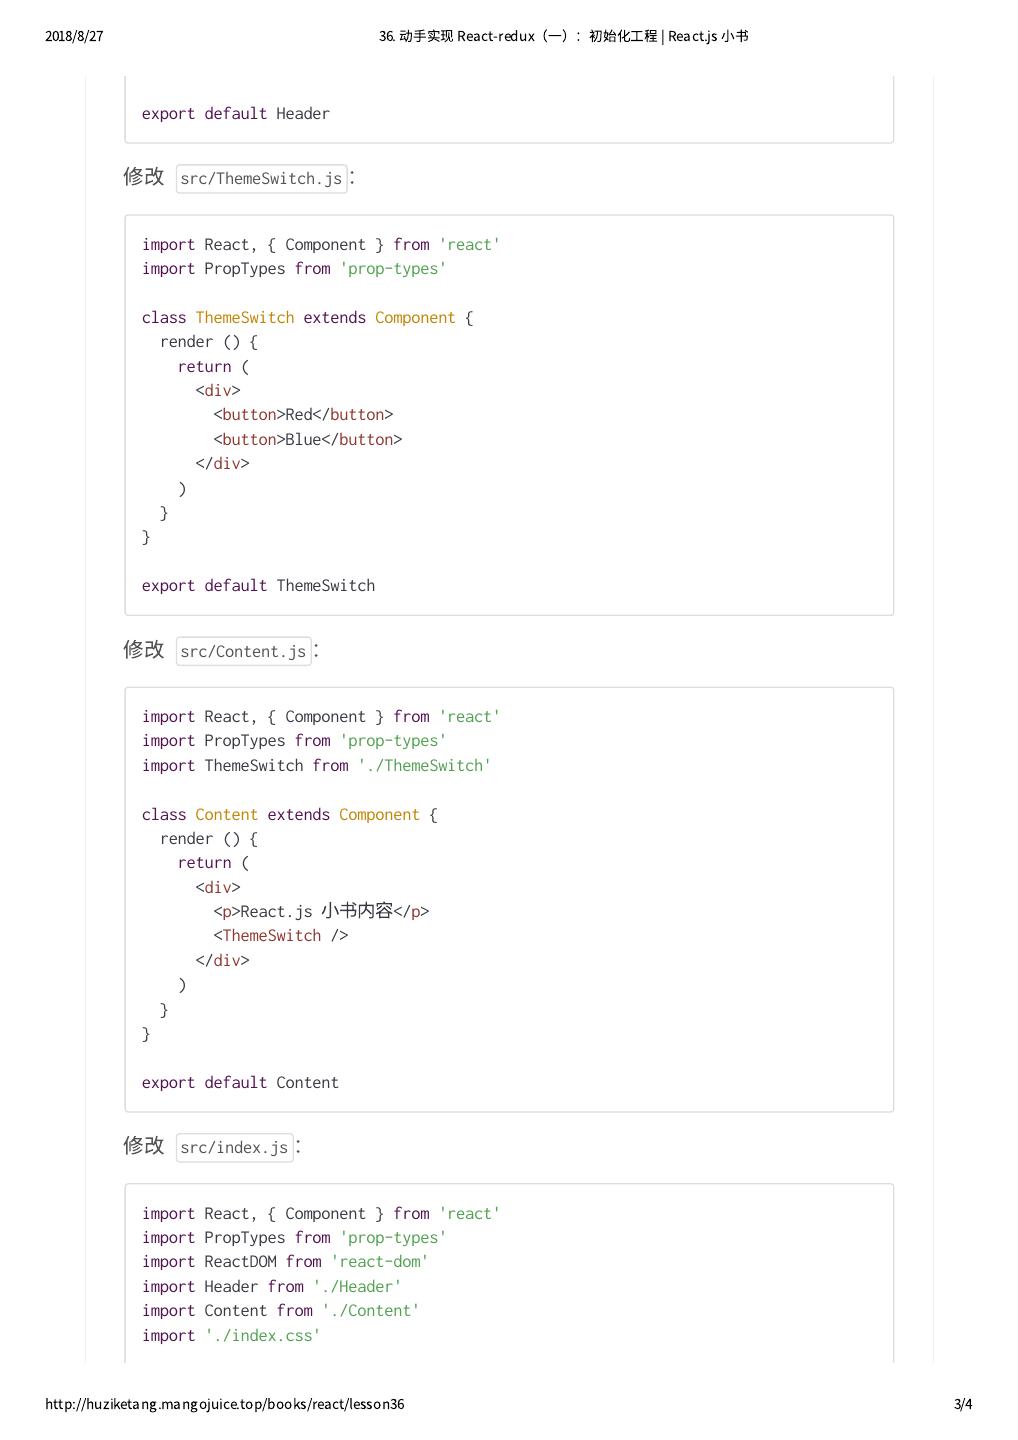The image size is (1018, 1440).
Task: Click the footer URL huziketang.mangojuice.top link
Action: 224,1404
